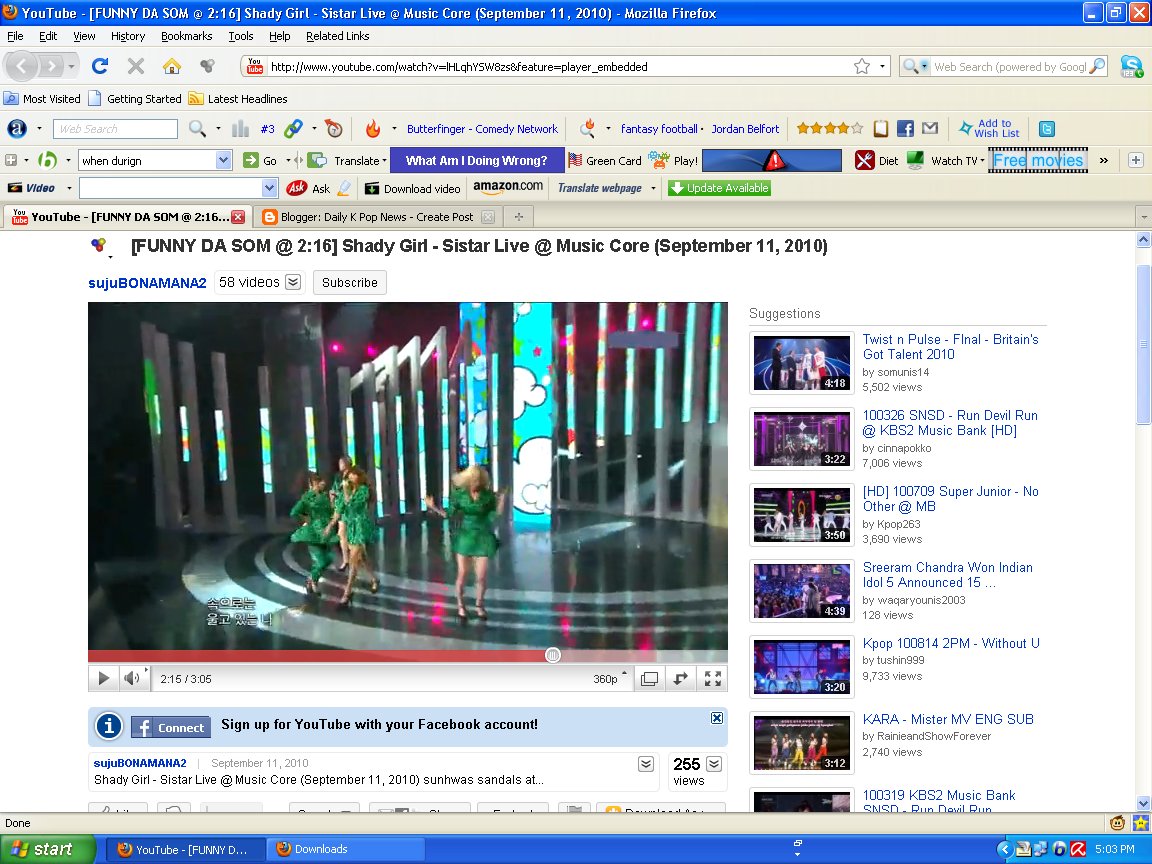Open the Bookmarks menu
The height and width of the screenshot is (864, 1152).
(x=187, y=36)
